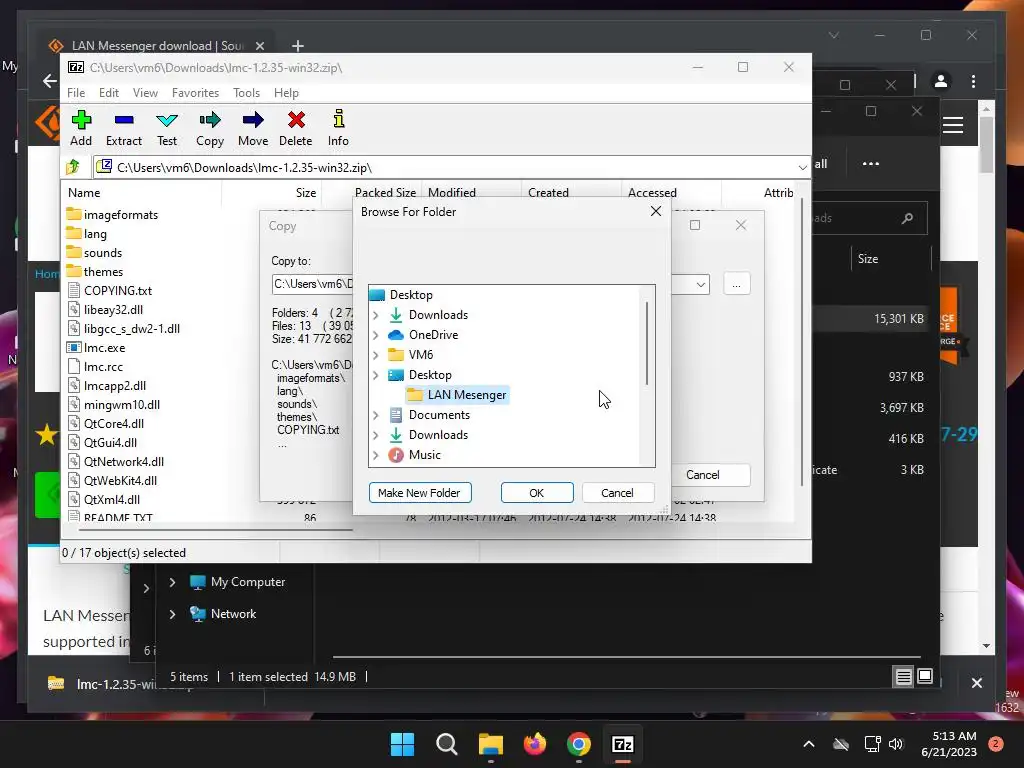Screen dimensions: 1024x768
Task: Open Chrome from the taskbar
Action: (579, 744)
